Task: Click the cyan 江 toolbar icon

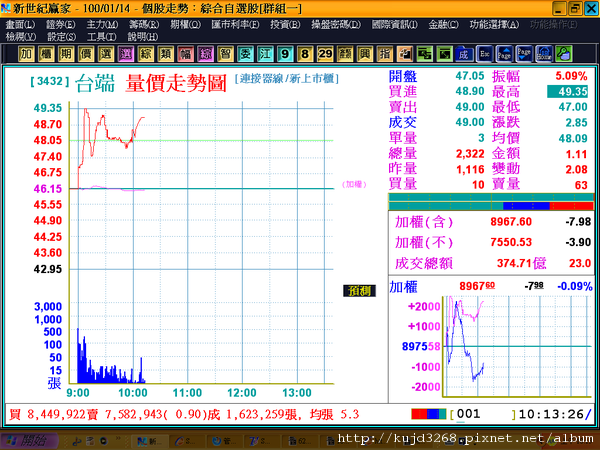Action: coord(265,54)
